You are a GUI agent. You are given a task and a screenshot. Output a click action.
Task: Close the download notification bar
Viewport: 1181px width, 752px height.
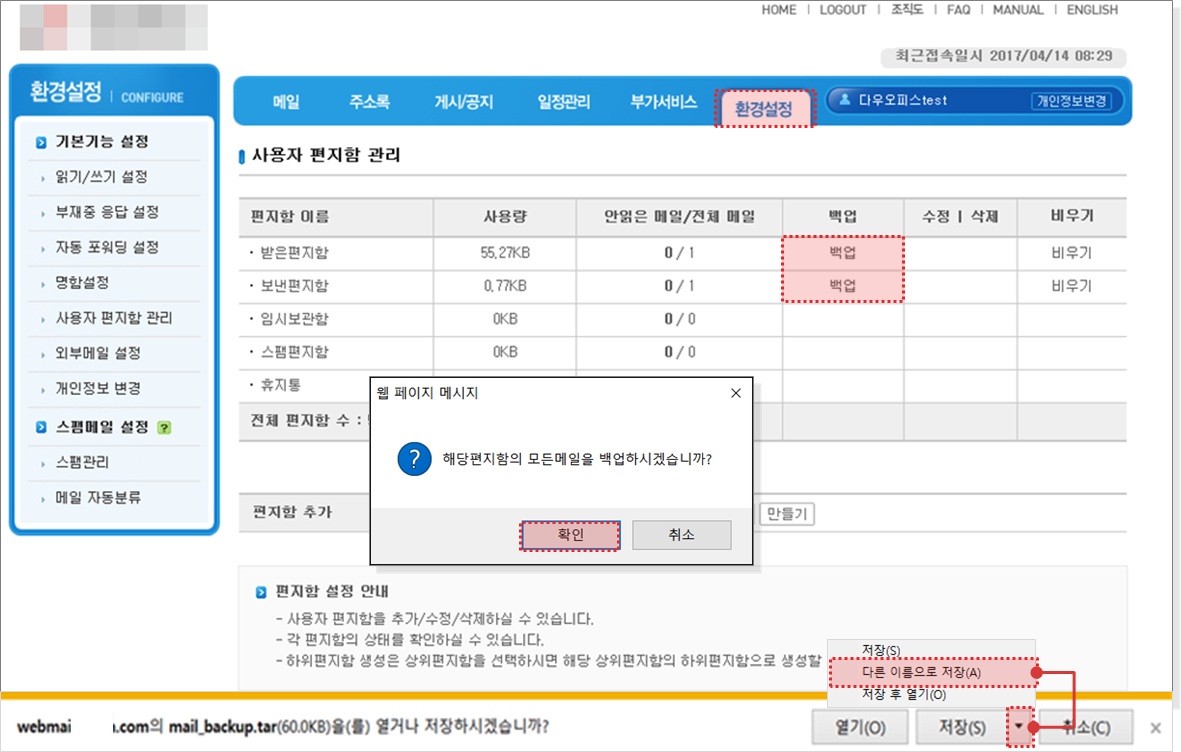coord(1156,727)
